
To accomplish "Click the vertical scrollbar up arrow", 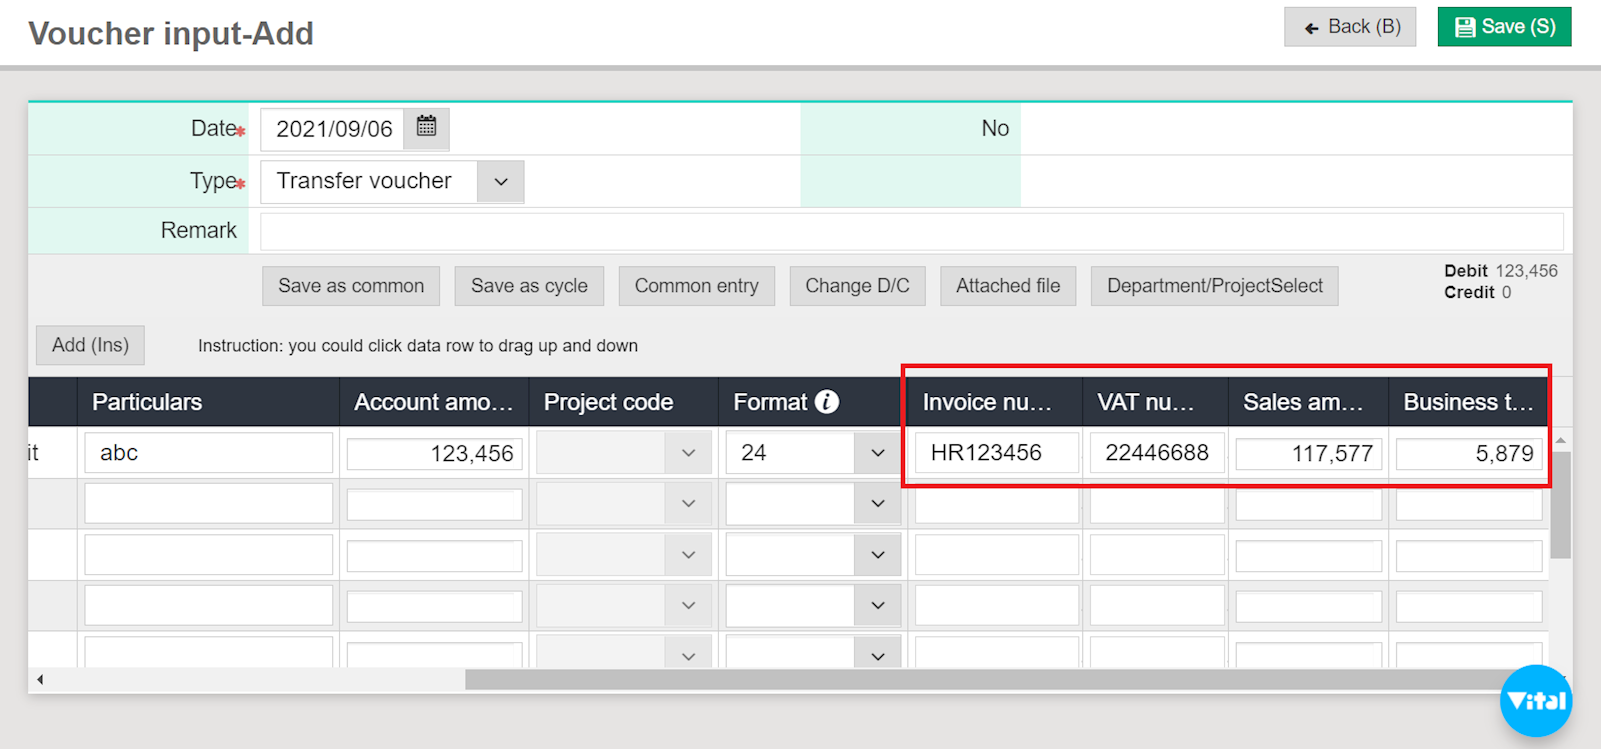I will click(1560, 441).
